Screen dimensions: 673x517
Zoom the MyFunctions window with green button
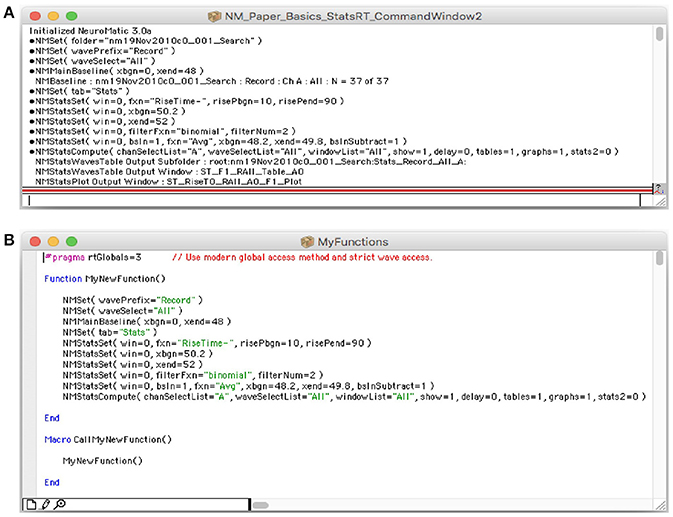click(72, 242)
